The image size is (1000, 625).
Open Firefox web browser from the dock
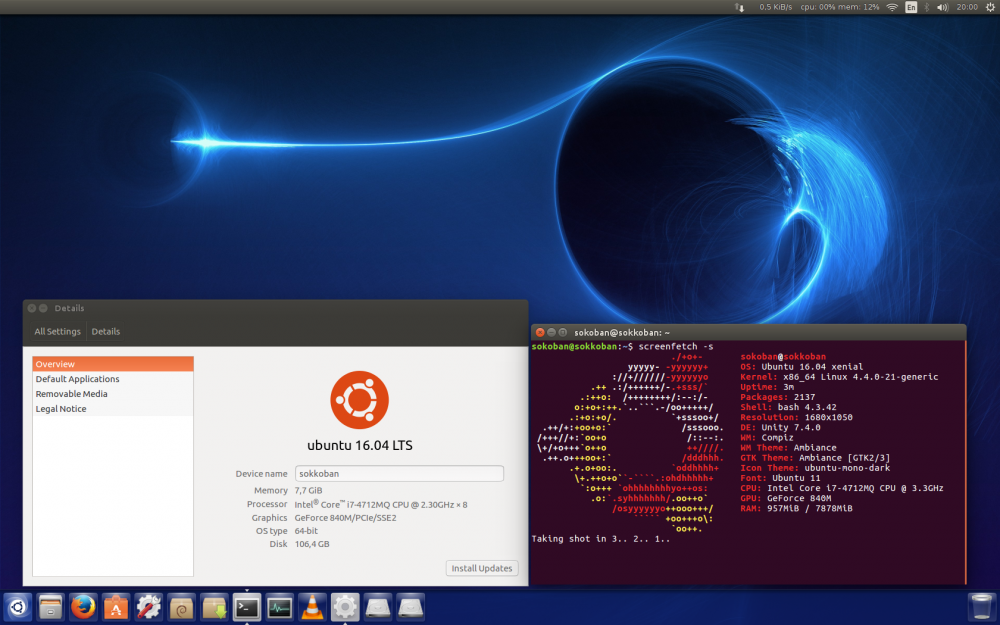(83, 607)
